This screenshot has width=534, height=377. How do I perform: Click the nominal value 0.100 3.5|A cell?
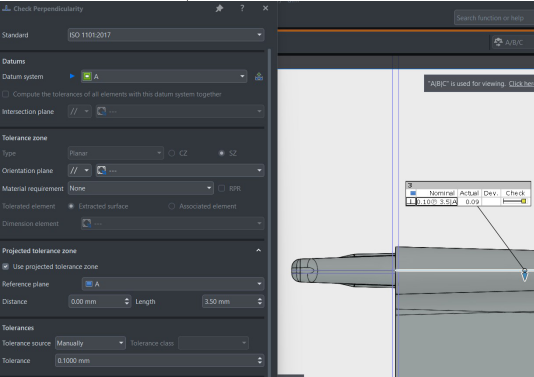(x=437, y=202)
